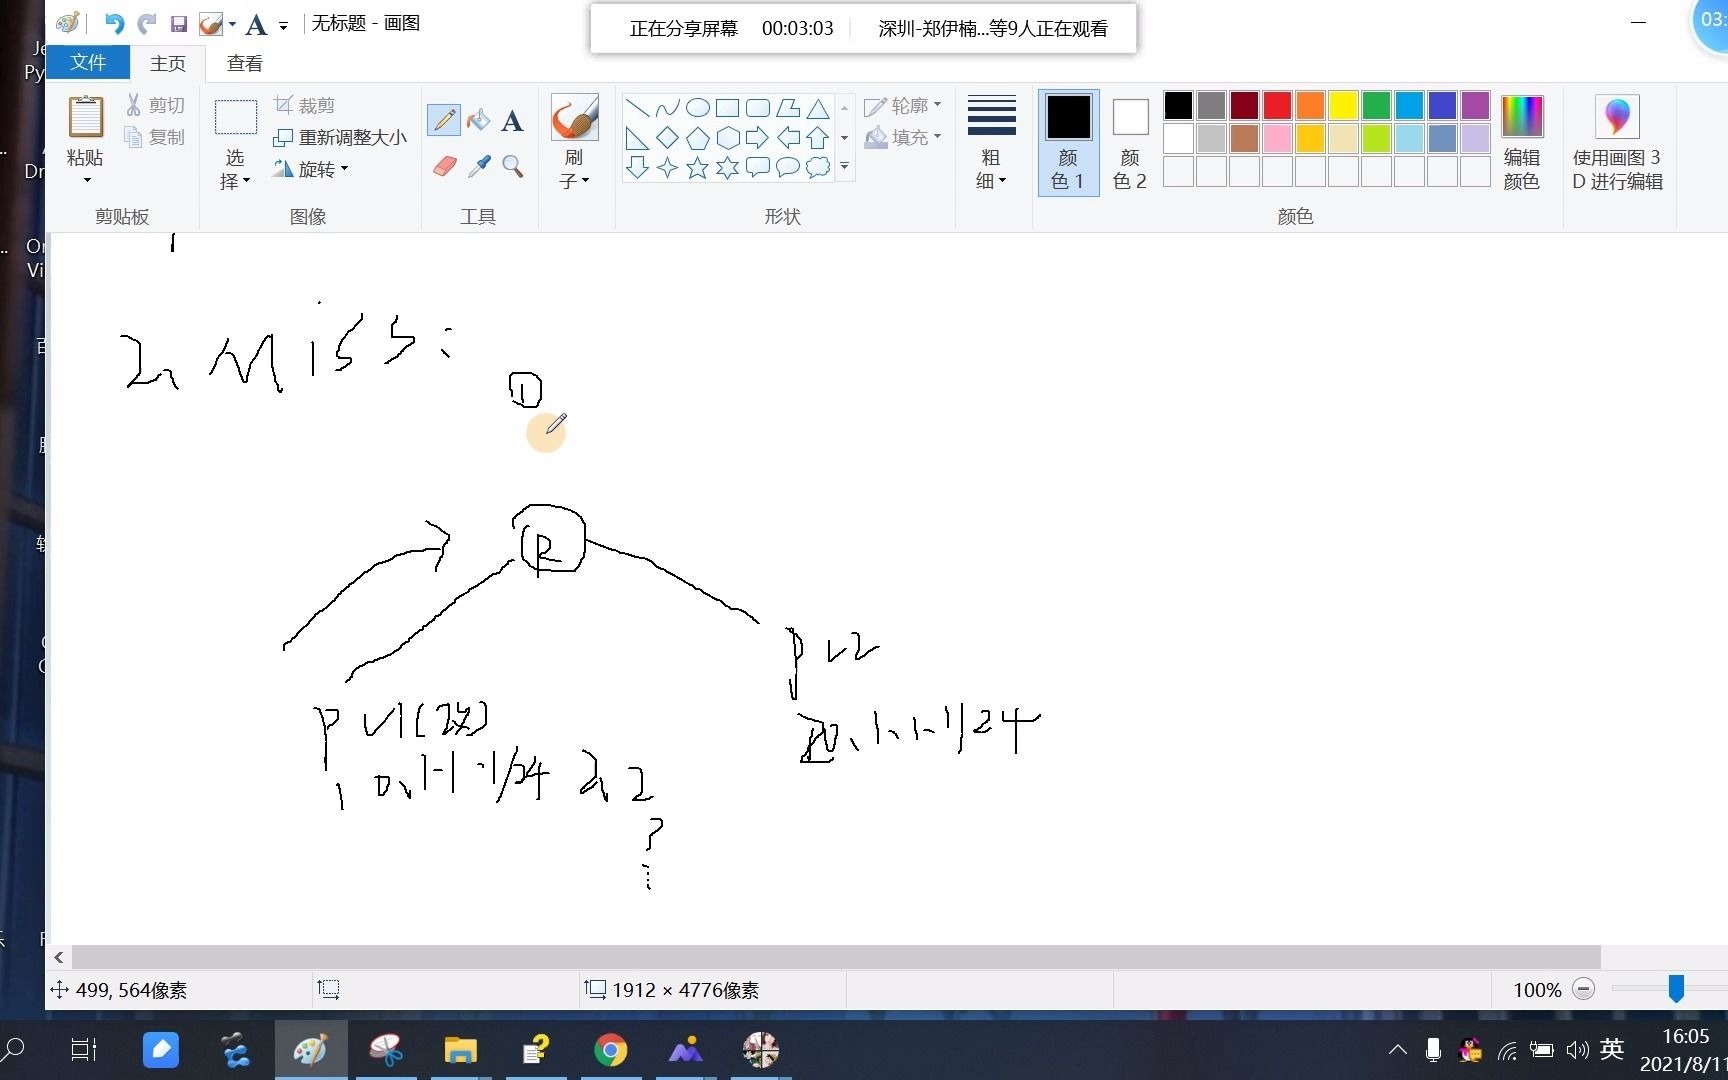Click Resize (重新调整大小) button
Image resolution: width=1728 pixels, height=1080 pixels.
pos(340,137)
